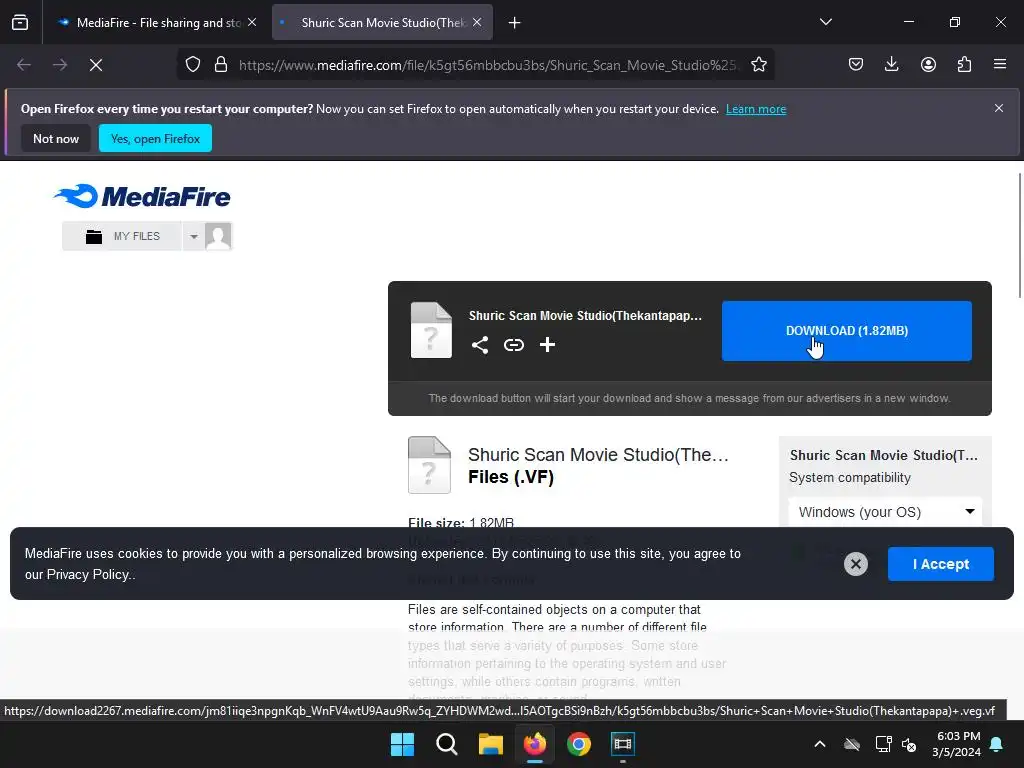1024x768 pixels.
Task: Open a new browser tab
Action: pos(515,23)
